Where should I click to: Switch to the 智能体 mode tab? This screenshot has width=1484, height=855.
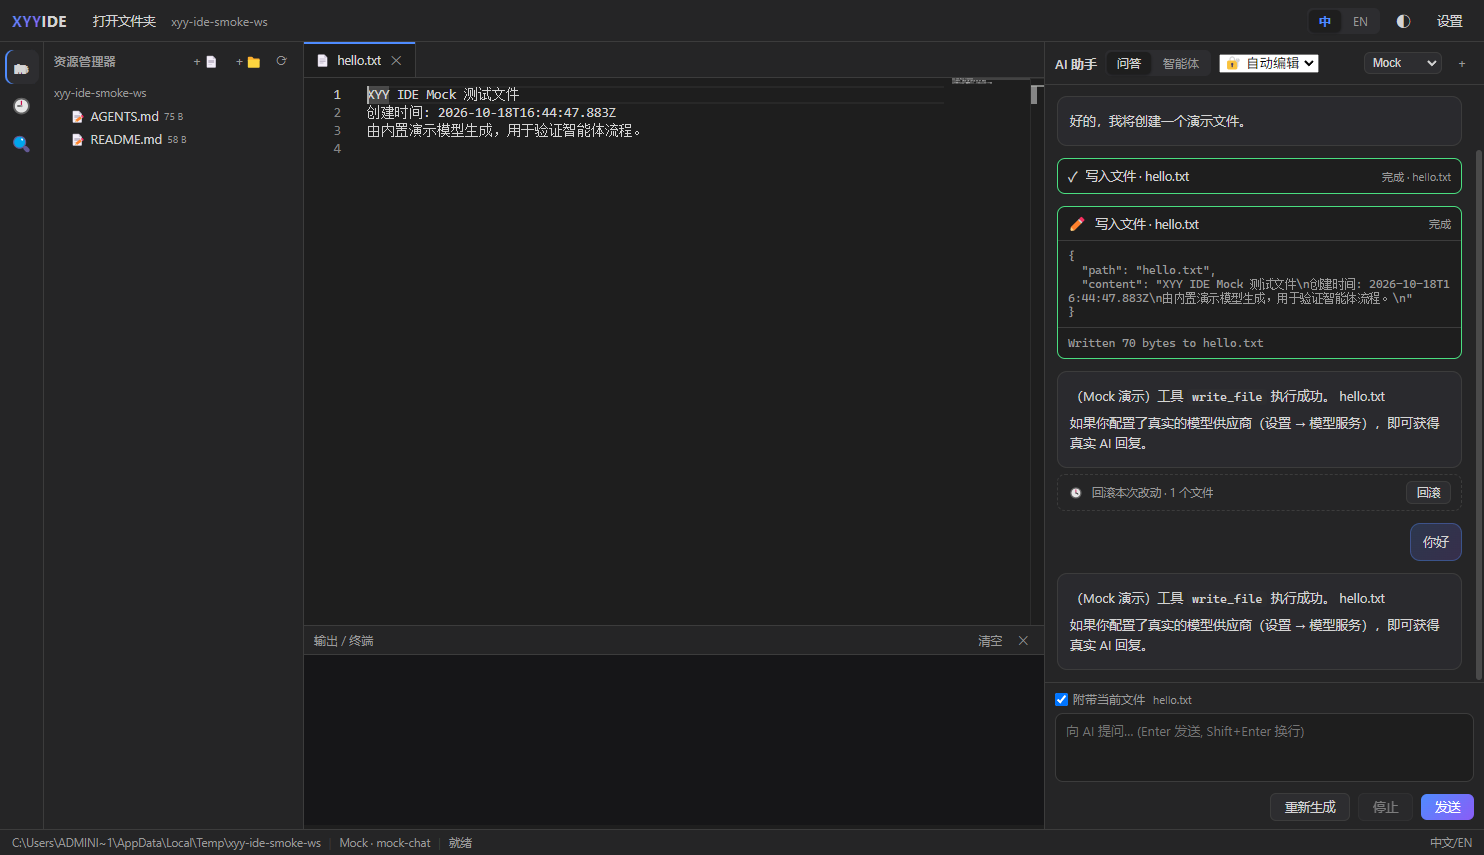point(1181,63)
